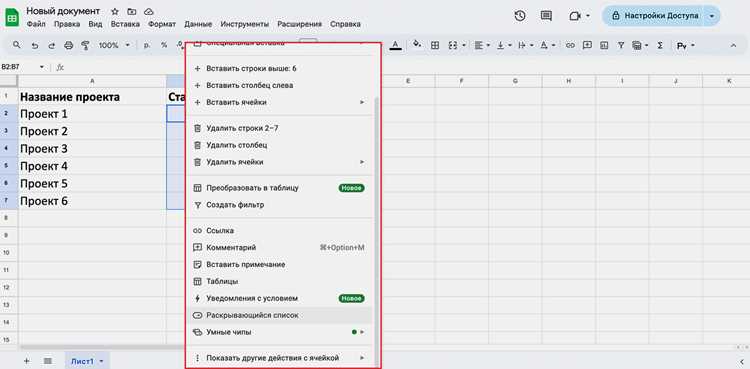
Task: Select Вставить примечание
Action: coord(279,264)
